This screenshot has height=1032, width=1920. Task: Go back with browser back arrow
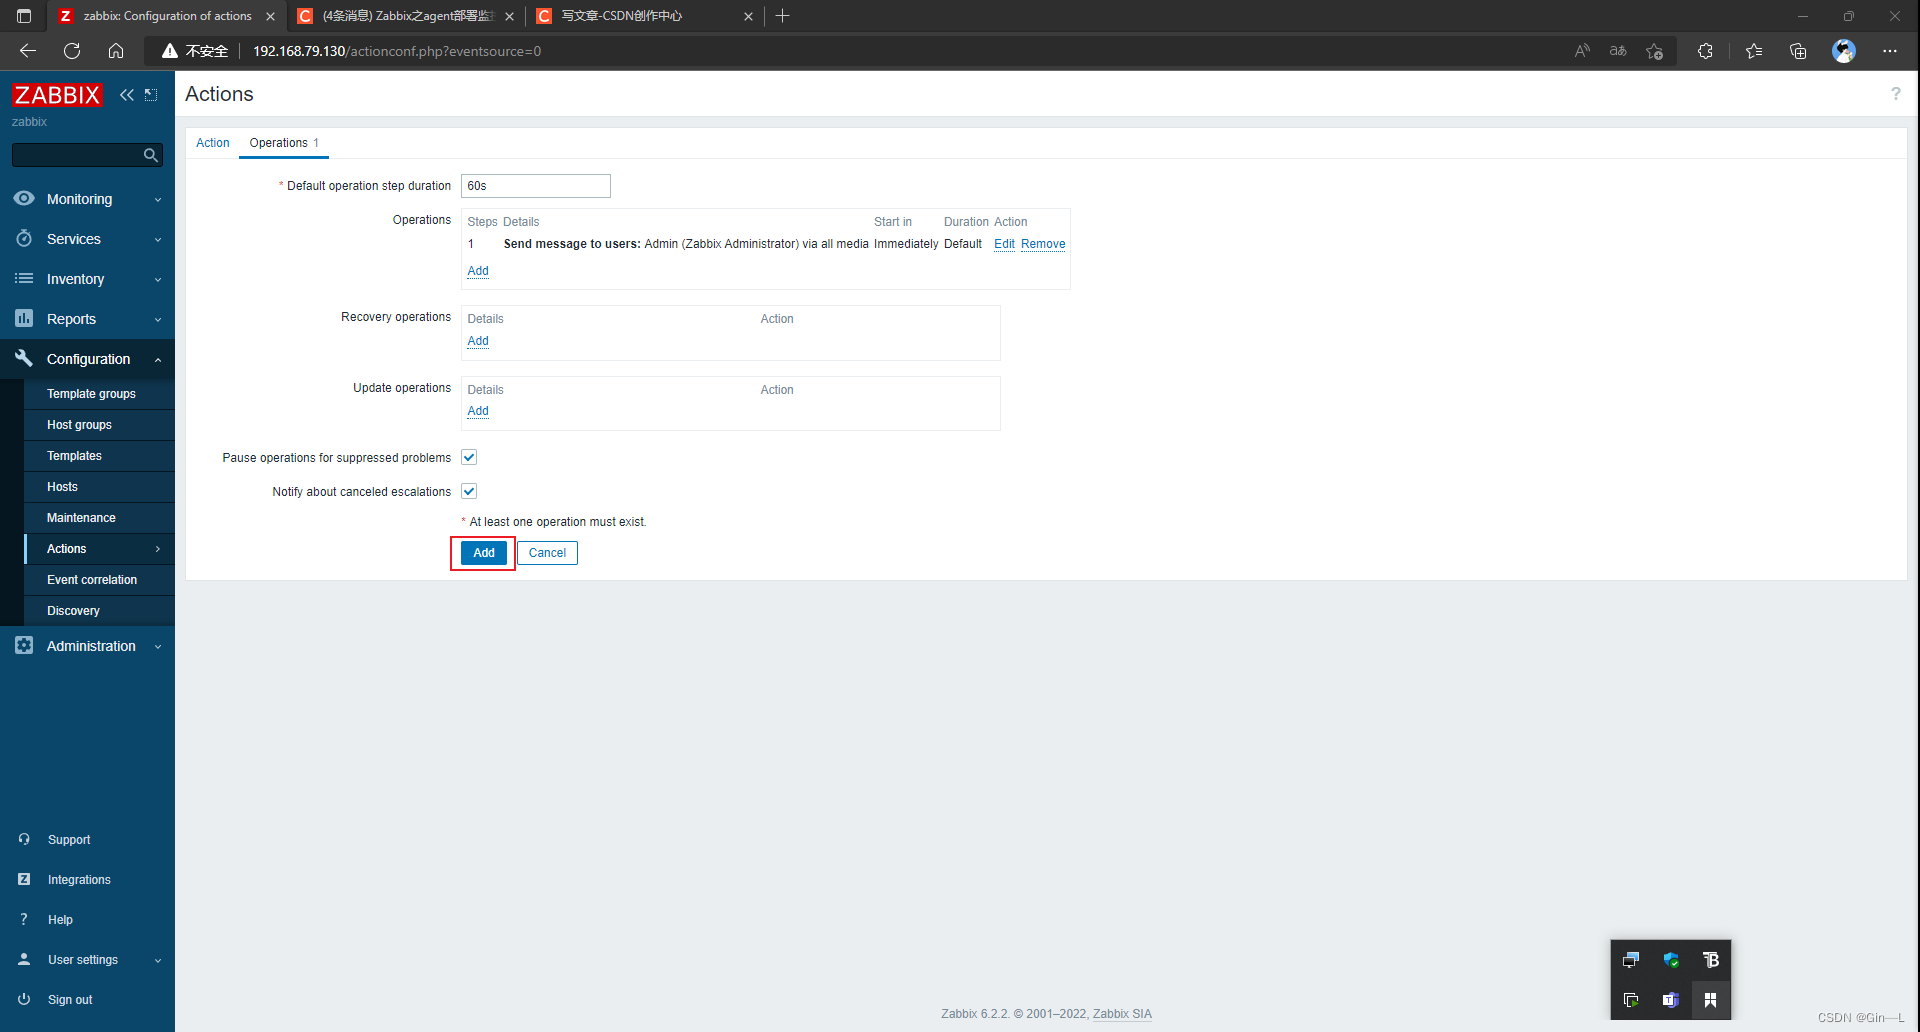[28, 51]
